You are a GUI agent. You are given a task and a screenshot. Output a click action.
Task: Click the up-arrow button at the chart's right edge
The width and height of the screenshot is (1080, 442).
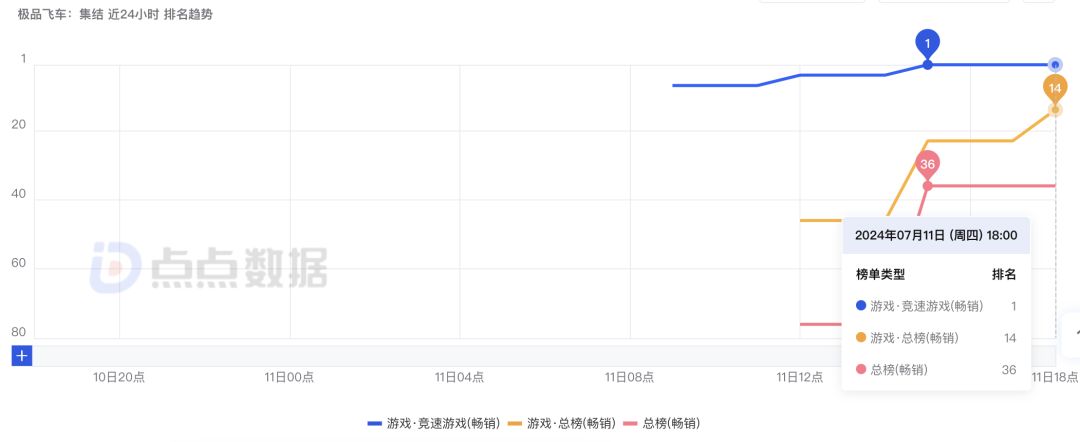pos(1075,335)
